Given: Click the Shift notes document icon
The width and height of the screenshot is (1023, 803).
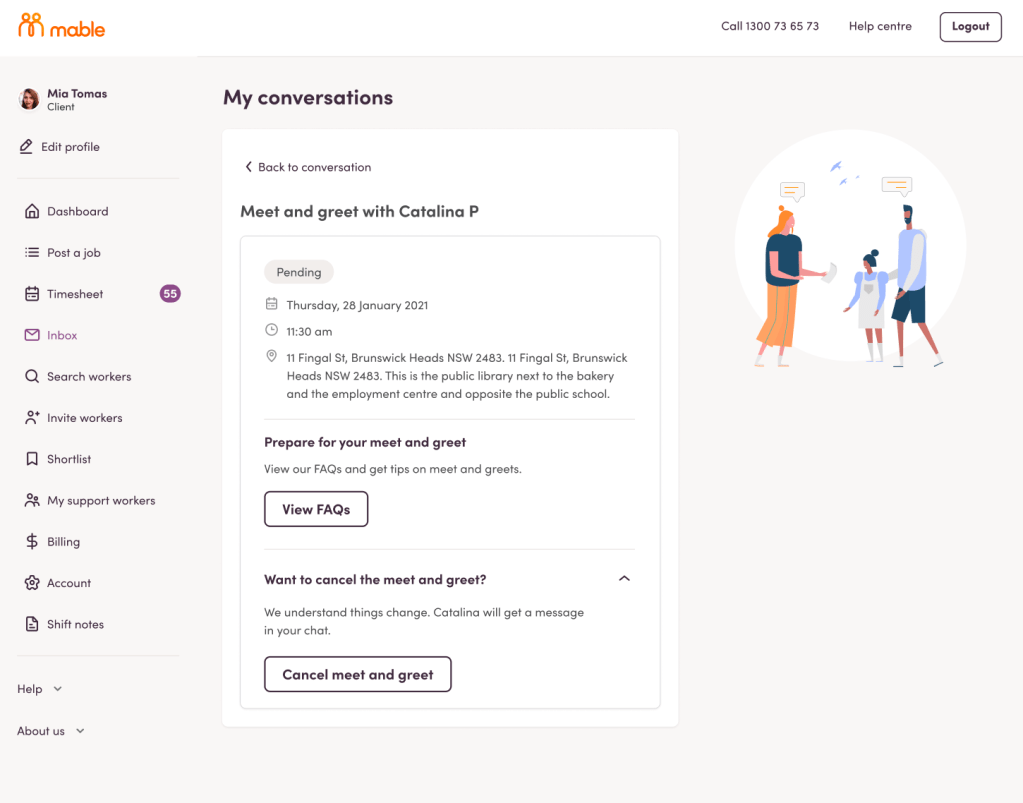Looking at the screenshot, I should pyautogui.click(x=32, y=624).
